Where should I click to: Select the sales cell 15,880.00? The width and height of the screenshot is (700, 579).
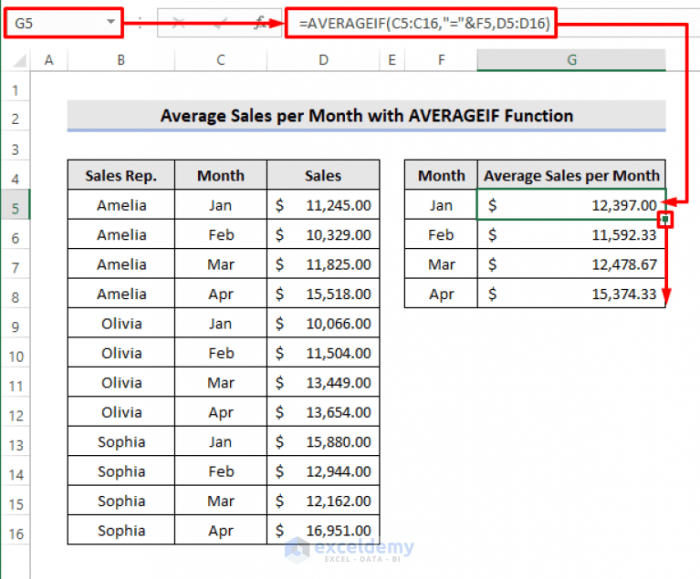click(323, 442)
